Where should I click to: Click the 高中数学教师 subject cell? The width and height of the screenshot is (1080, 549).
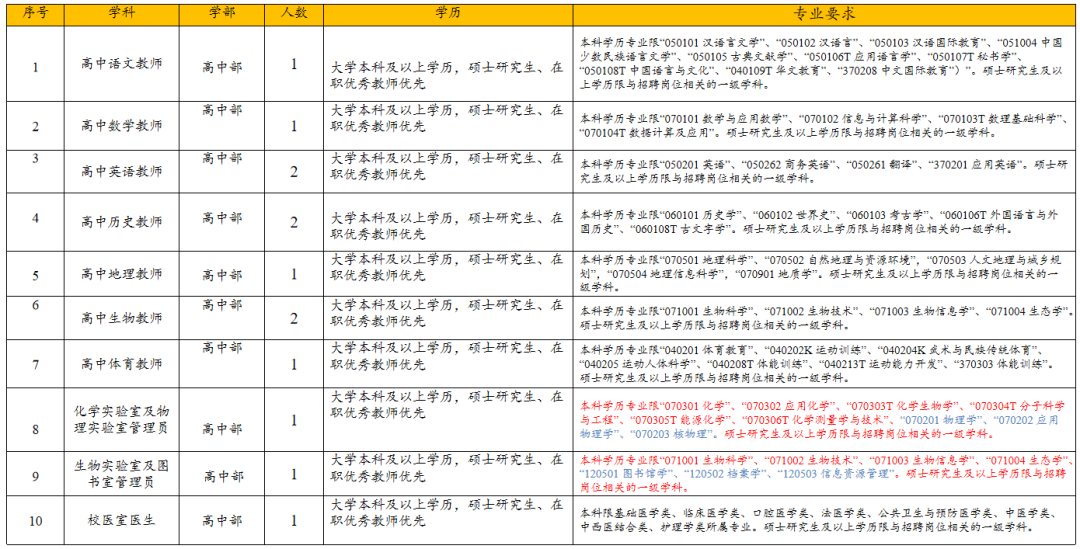pos(121,126)
